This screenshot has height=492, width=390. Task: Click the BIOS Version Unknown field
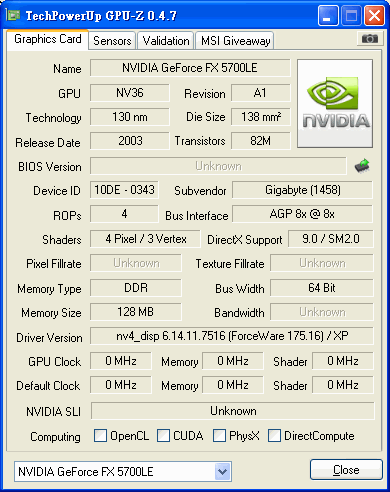tap(218, 166)
